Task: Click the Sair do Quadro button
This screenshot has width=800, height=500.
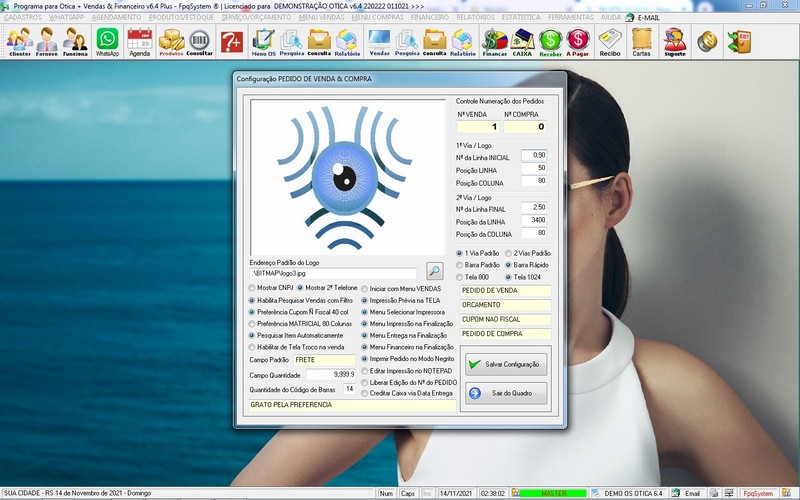Action: coord(505,394)
